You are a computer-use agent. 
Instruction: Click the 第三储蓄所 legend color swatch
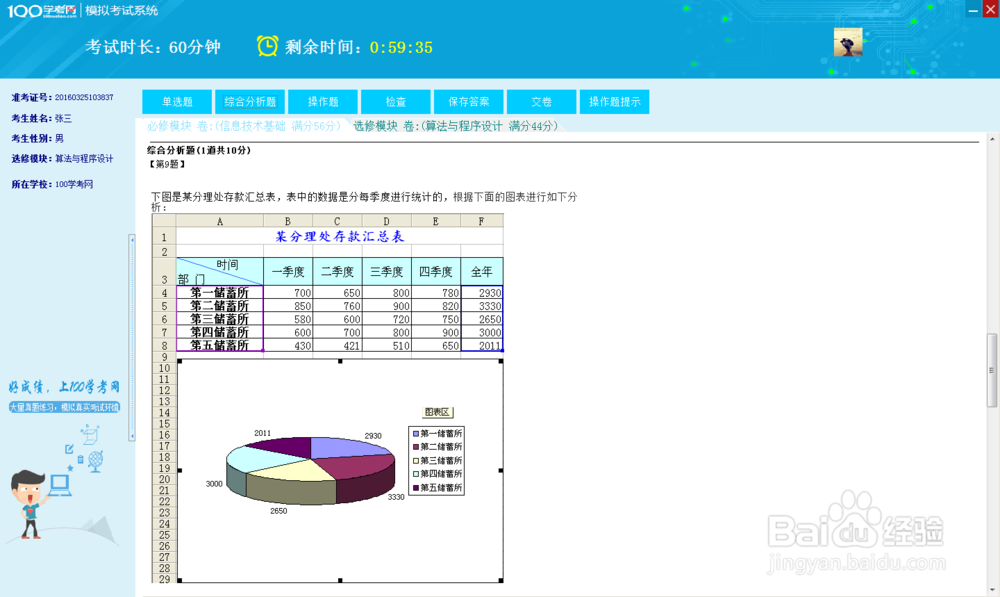416,461
